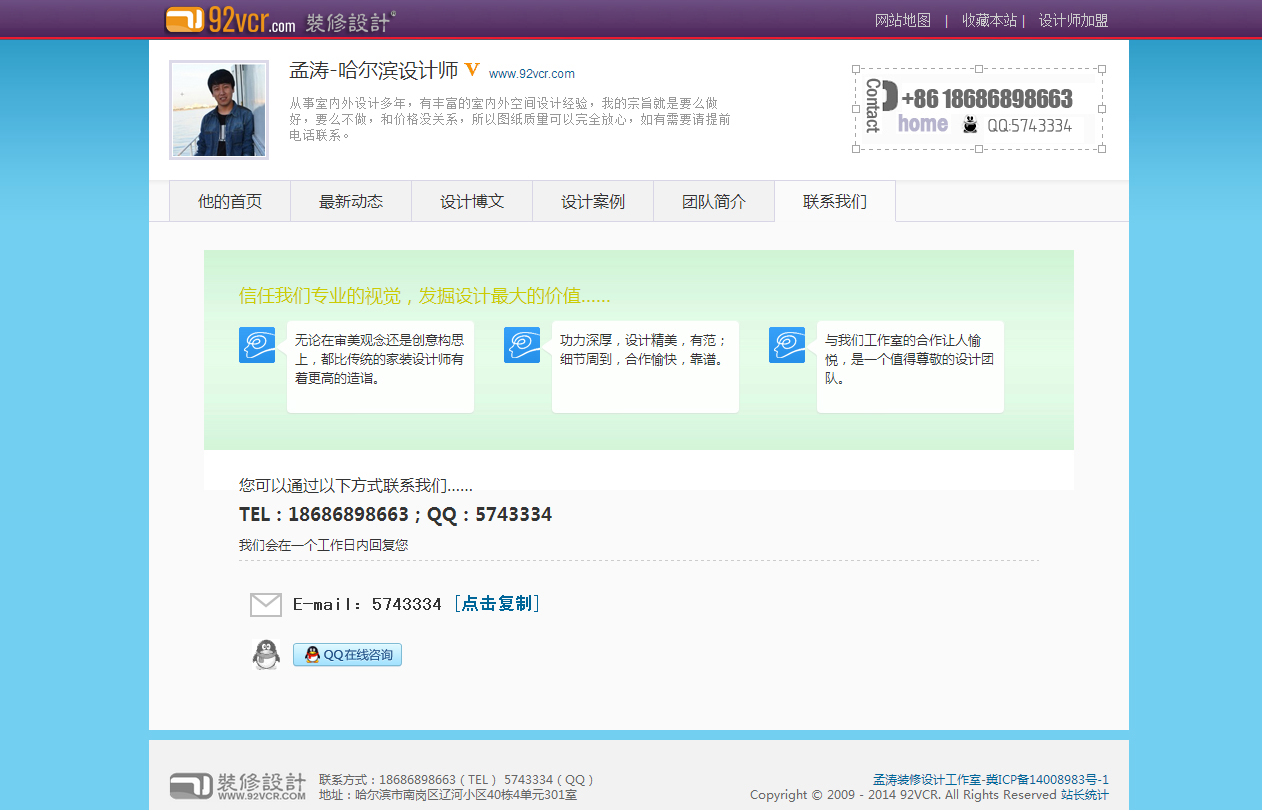Click the third blue testimonial icon
The image size is (1262, 811).
[x=787, y=345]
